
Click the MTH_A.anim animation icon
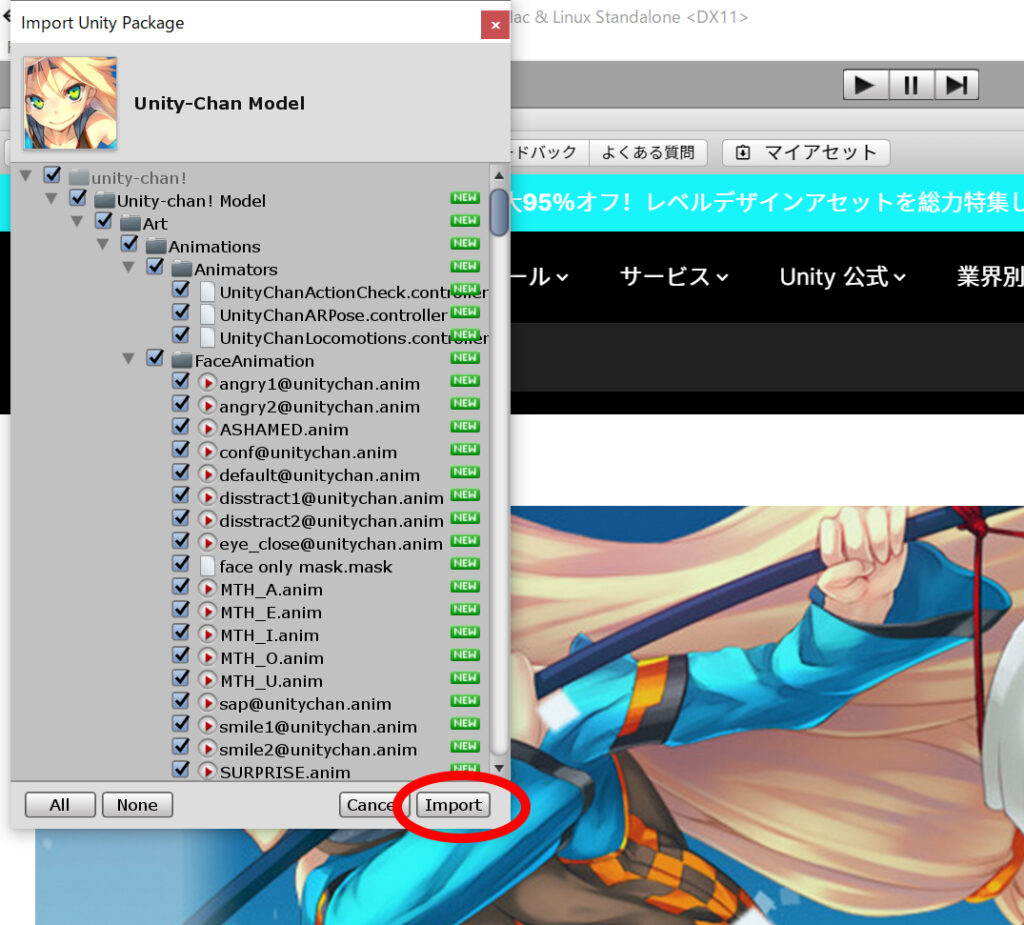point(207,589)
